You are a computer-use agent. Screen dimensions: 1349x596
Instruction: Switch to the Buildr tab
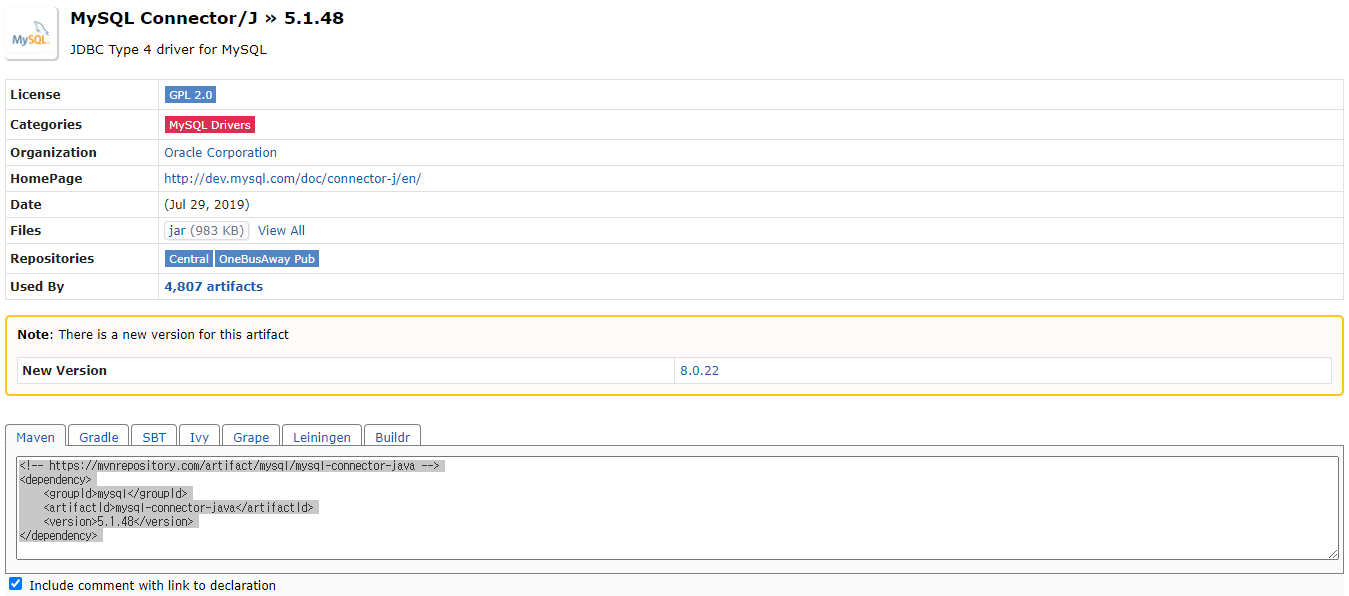393,437
